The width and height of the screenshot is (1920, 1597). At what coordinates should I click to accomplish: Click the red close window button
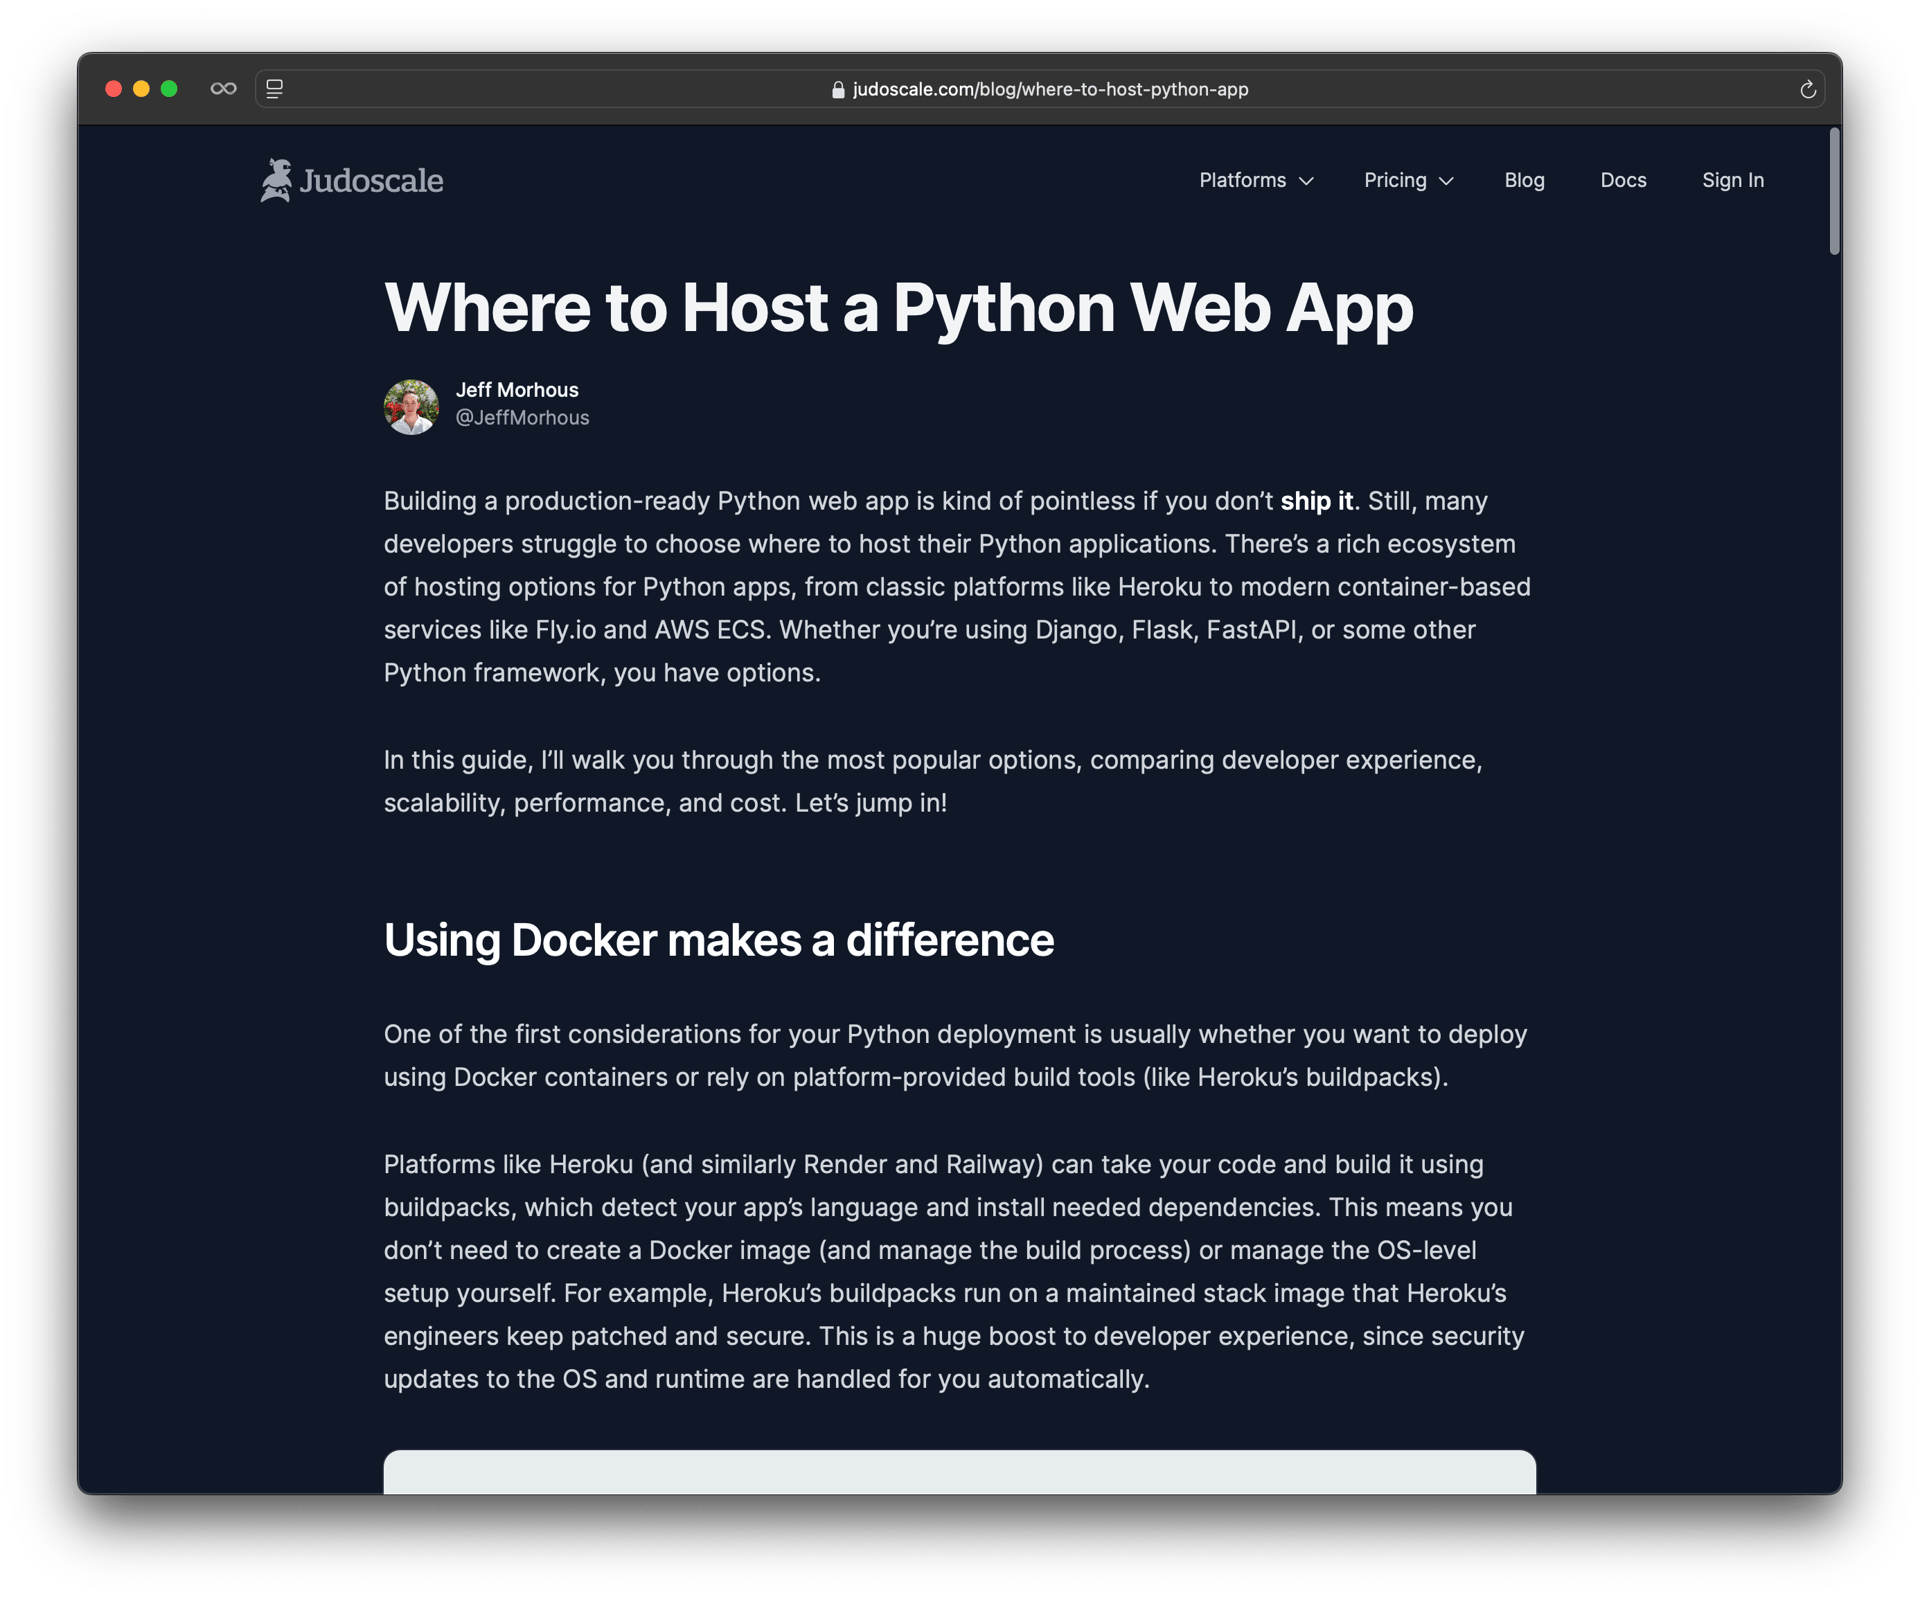pyautogui.click(x=113, y=89)
